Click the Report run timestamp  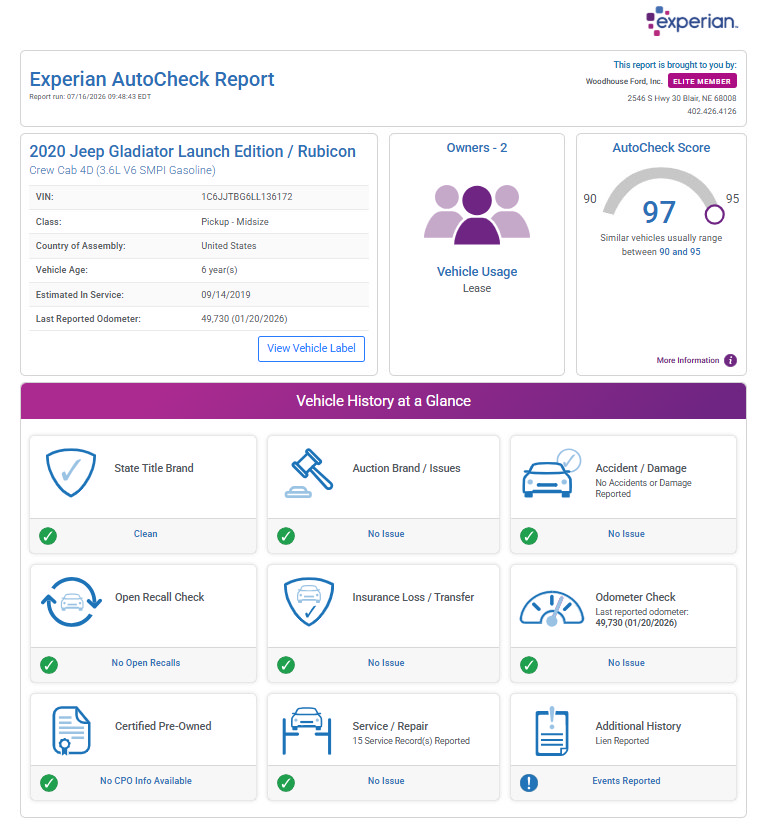90,97
